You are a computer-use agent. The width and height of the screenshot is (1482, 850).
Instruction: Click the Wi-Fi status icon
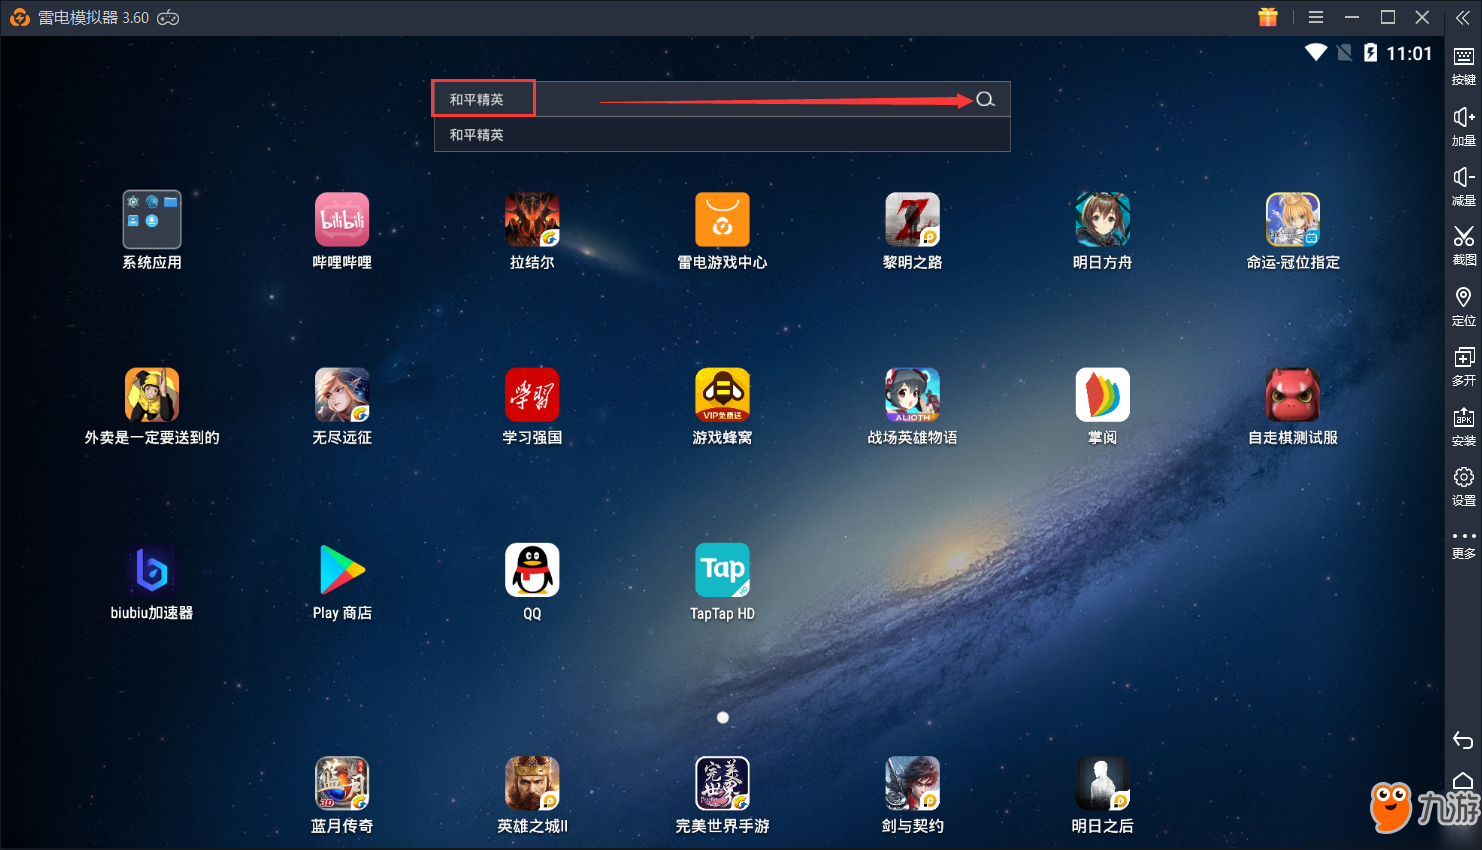click(1316, 52)
